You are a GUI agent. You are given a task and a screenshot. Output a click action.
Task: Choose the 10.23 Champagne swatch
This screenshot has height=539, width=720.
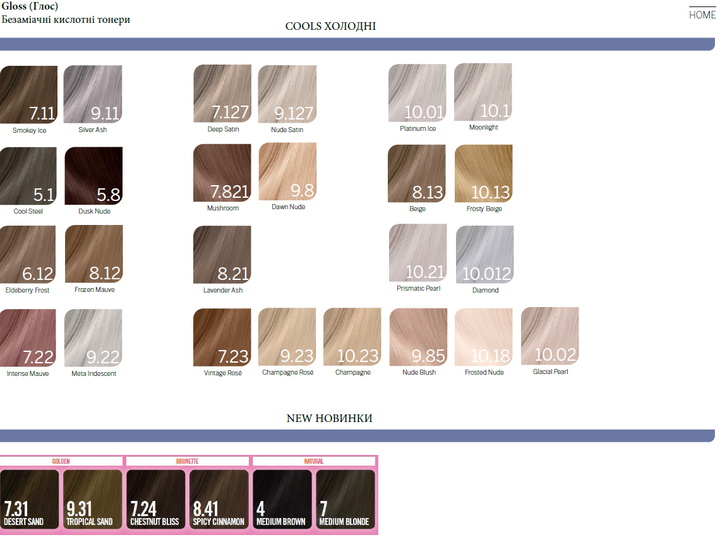click(352, 337)
